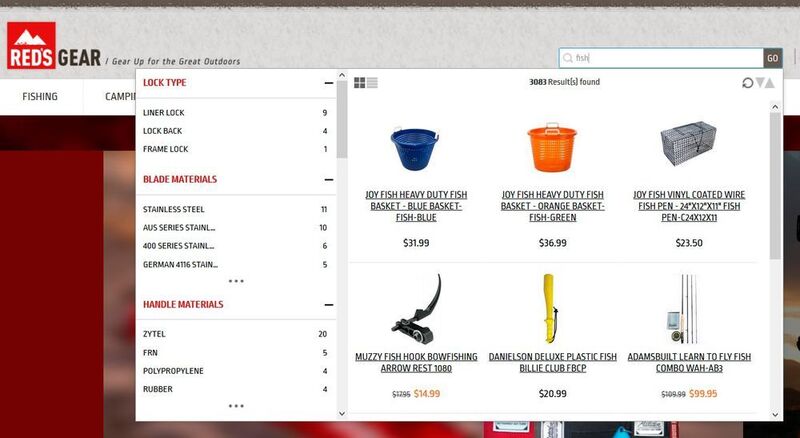
Task: Click the wire fish pen thumbnail
Action: (688, 143)
